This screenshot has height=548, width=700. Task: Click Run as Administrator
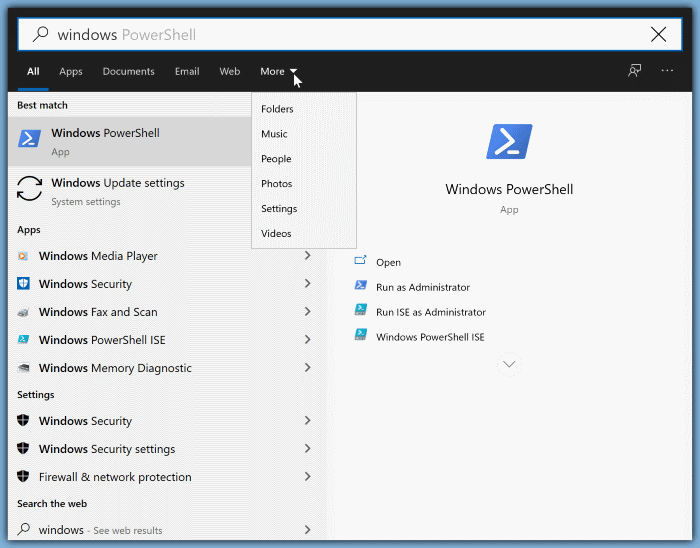pyautogui.click(x=423, y=287)
